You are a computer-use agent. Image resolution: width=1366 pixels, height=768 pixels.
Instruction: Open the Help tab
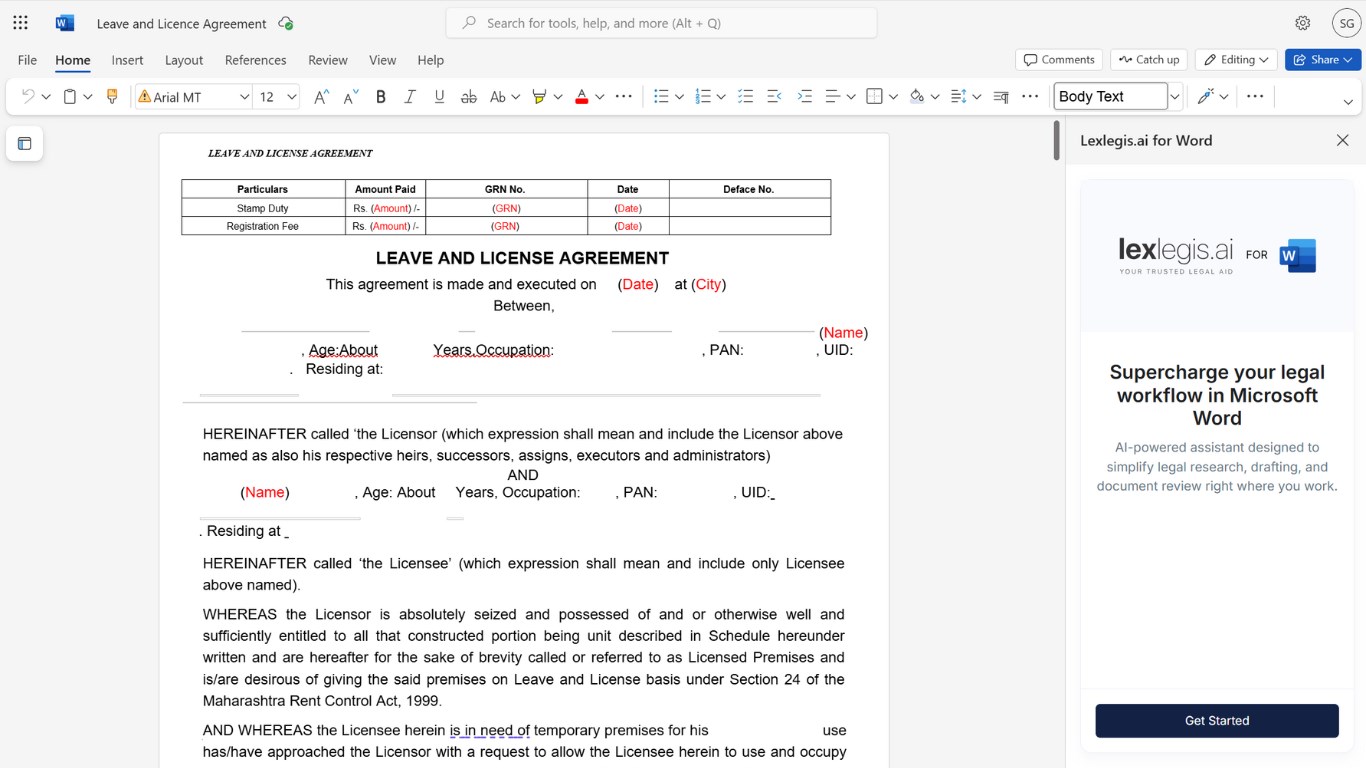pyautogui.click(x=431, y=60)
